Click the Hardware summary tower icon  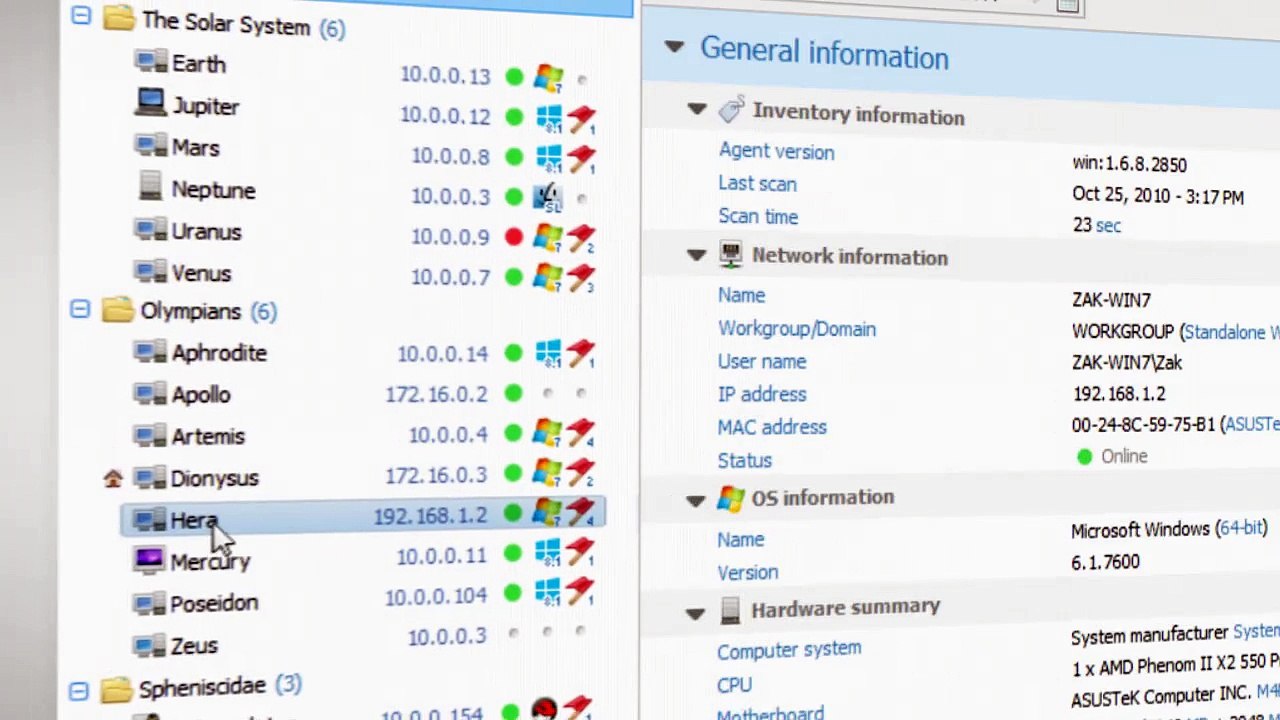[x=730, y=611]
